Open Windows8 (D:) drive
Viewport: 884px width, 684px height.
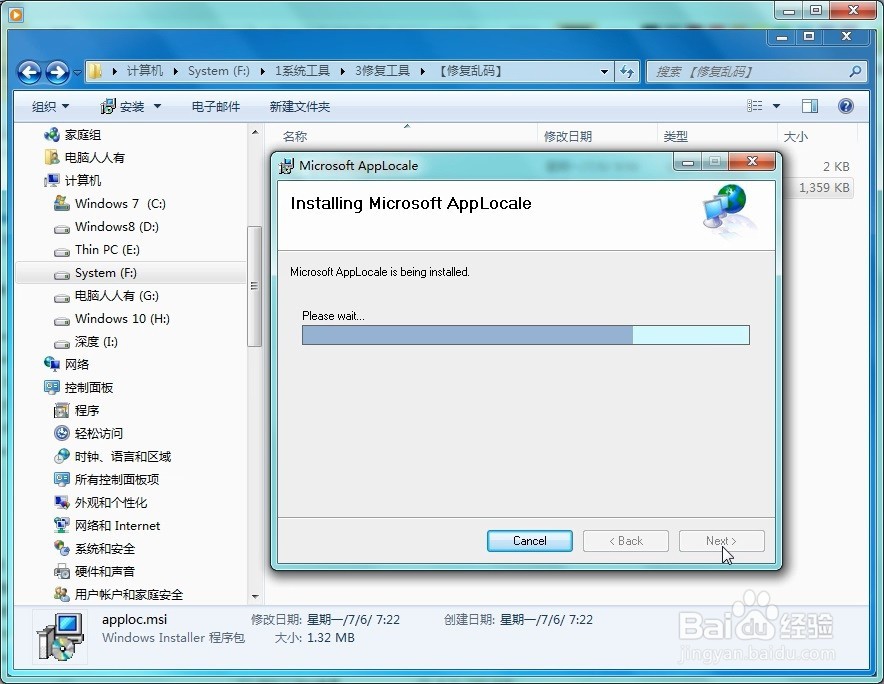pyautogui.click(x=107, y=227)
